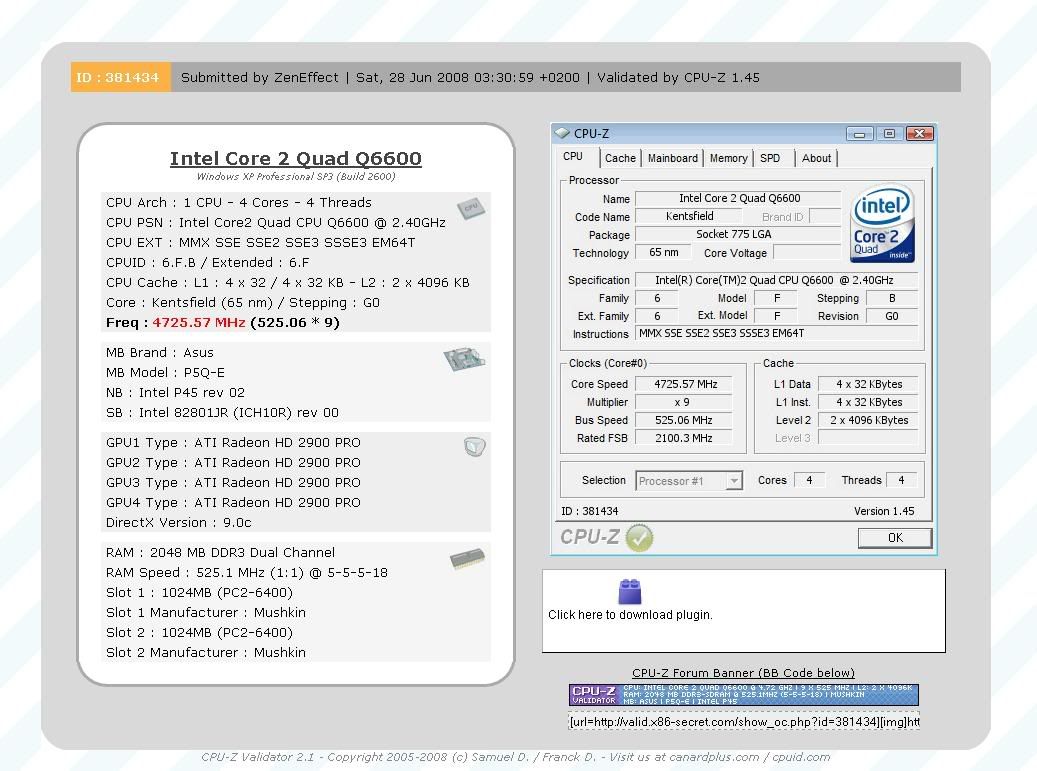Click the 'CPU PSN' line text
Image resolution: width=1037 pixels, height=771 pixels.
point(276,223)
